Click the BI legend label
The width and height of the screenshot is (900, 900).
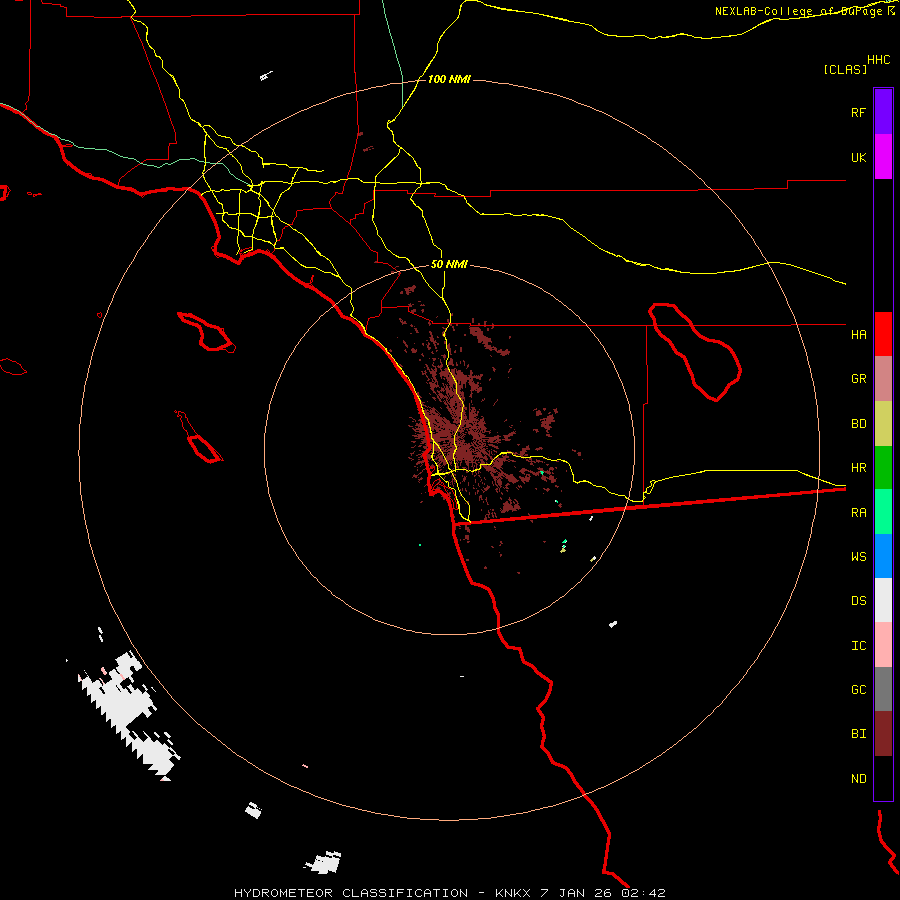click(x=858, y=734)
